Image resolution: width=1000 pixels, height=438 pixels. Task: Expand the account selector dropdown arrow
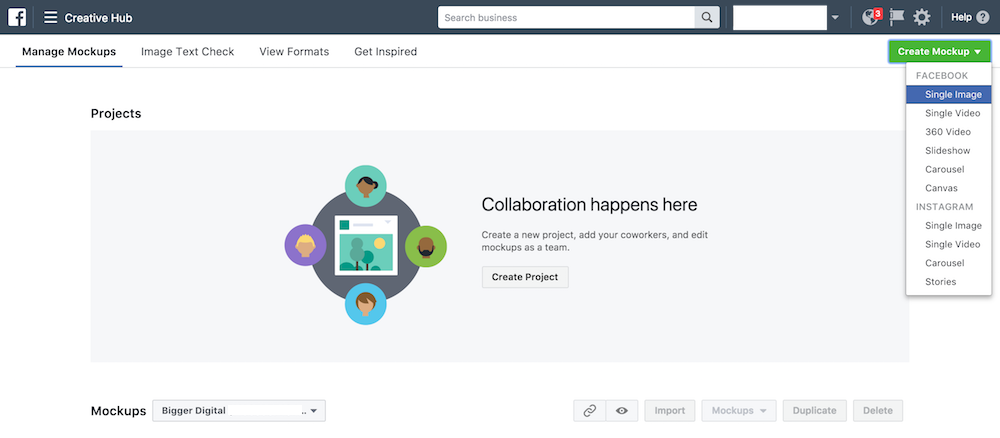(x=835, y=17)
